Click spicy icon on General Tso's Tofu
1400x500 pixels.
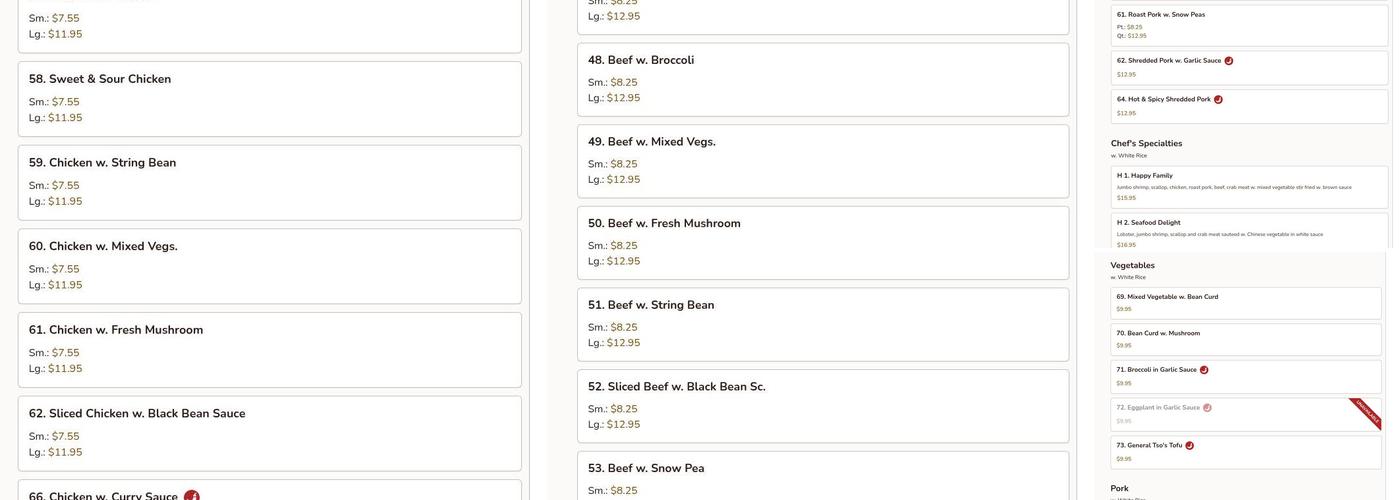pyautogui.click(x=1189, y=446)
